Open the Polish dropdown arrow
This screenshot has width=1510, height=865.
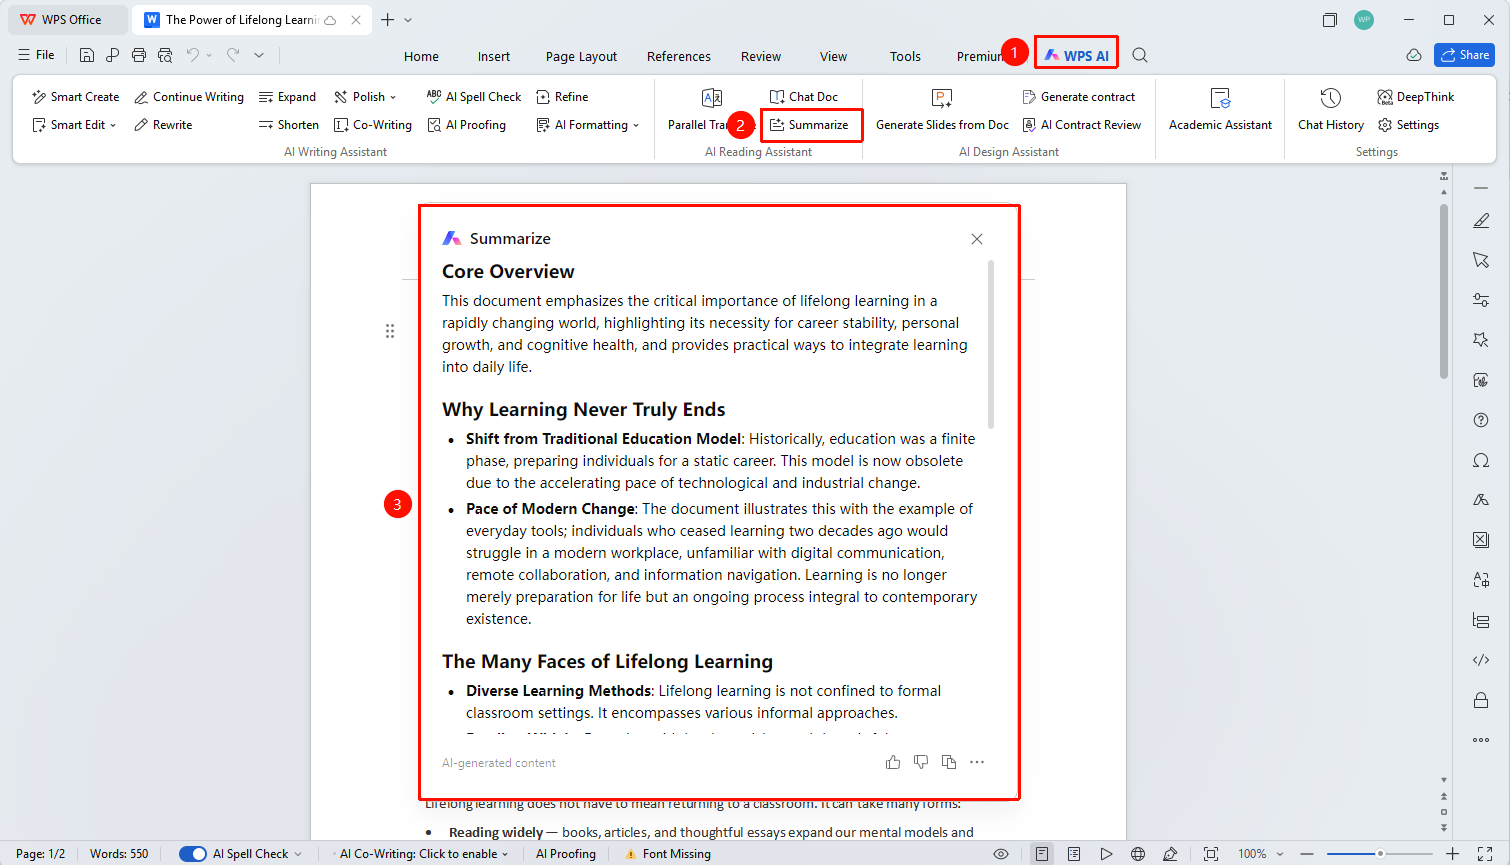[x=393, y=97]
